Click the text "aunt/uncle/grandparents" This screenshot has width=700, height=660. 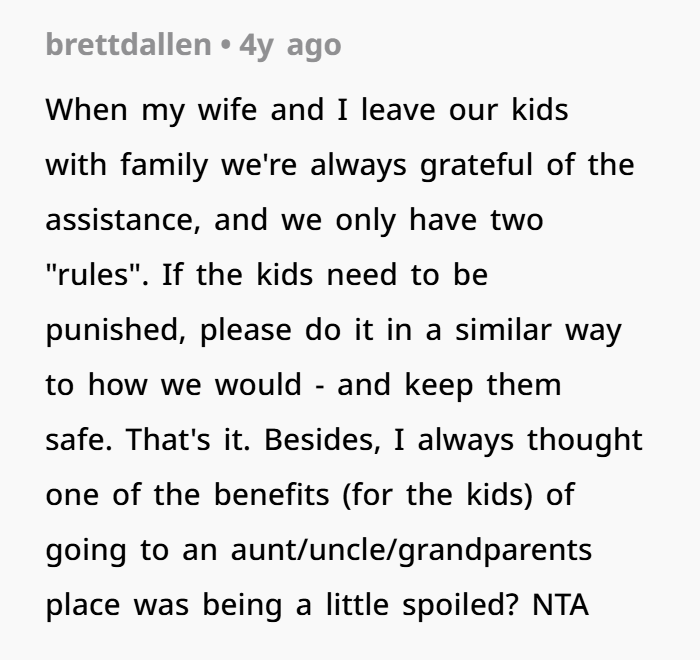point(411,551)
